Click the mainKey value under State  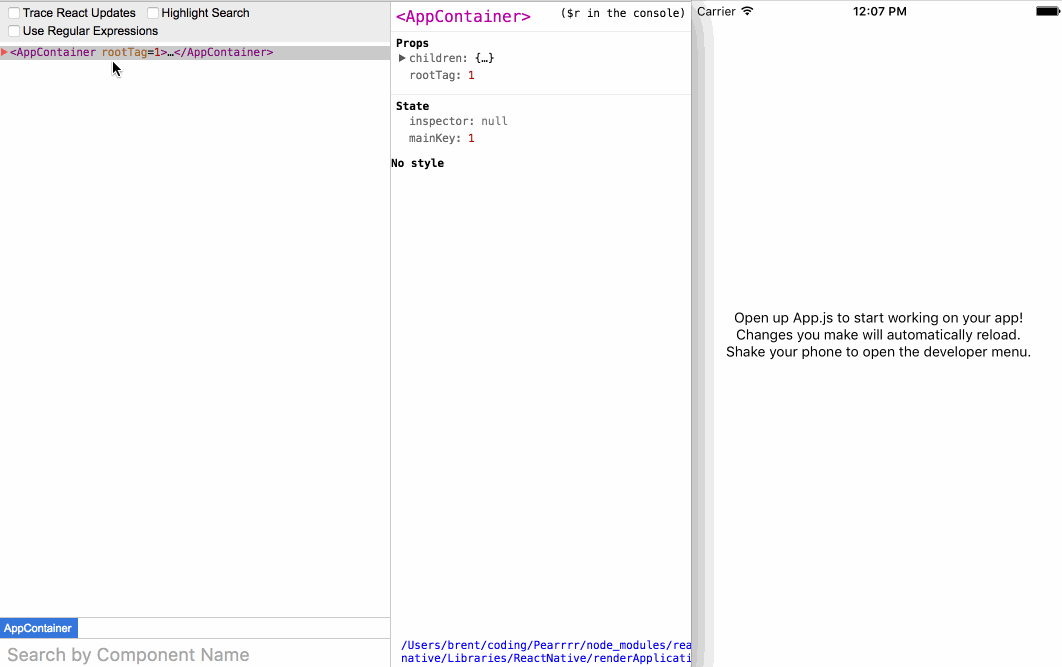[471, 138]
